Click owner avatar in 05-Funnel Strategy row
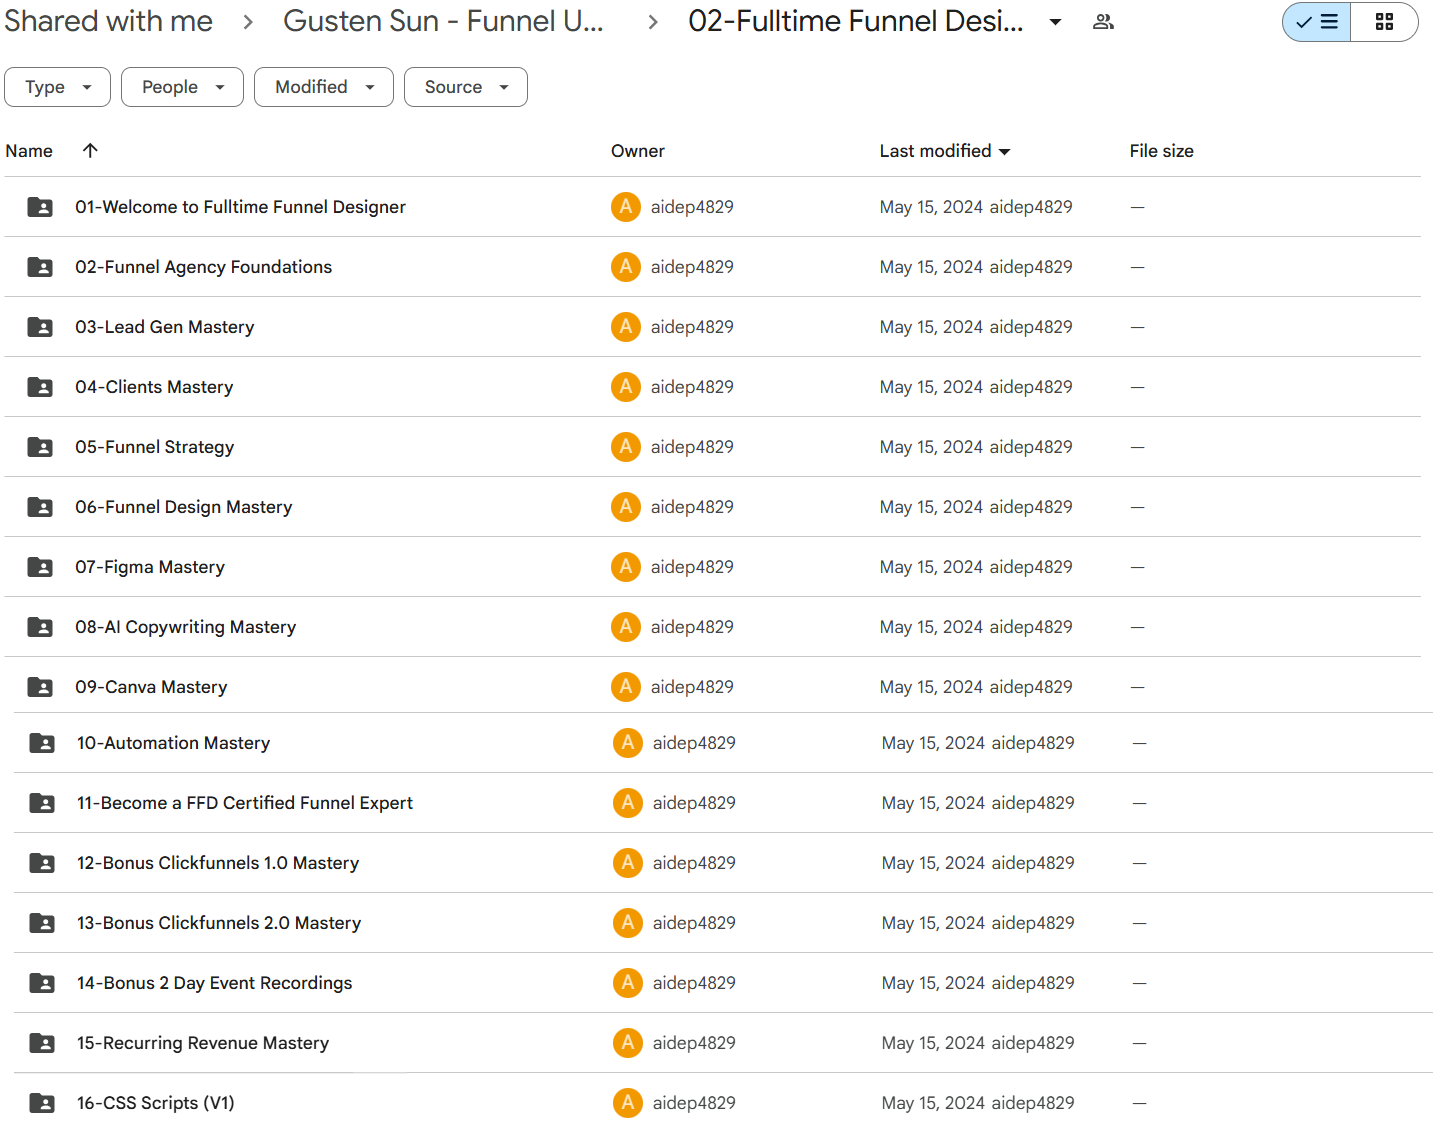This screenshot has width=1433, height=1133. point(626,447)
